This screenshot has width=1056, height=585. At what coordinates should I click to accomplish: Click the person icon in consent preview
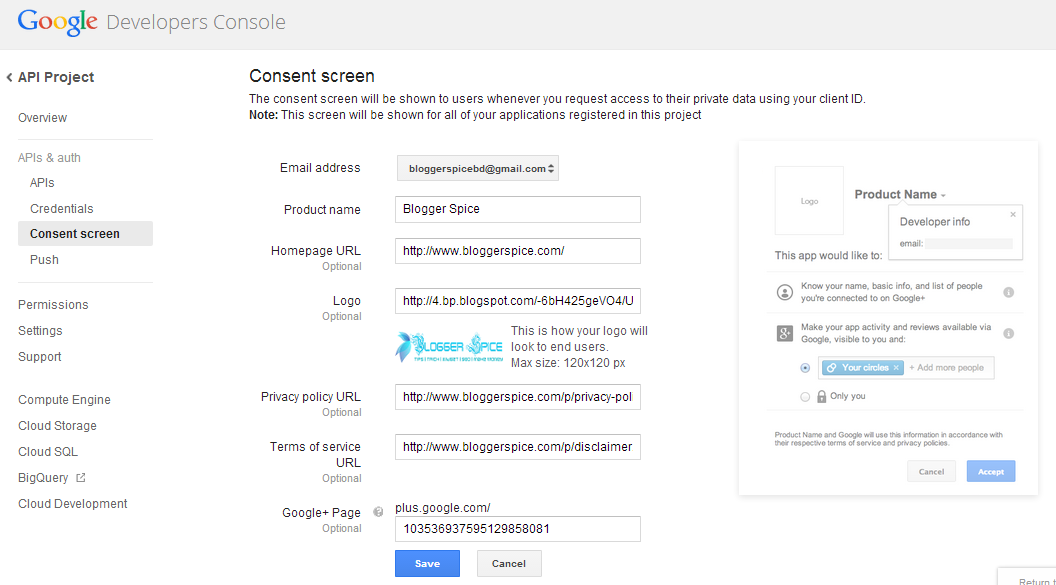click(x=785, y=291)
